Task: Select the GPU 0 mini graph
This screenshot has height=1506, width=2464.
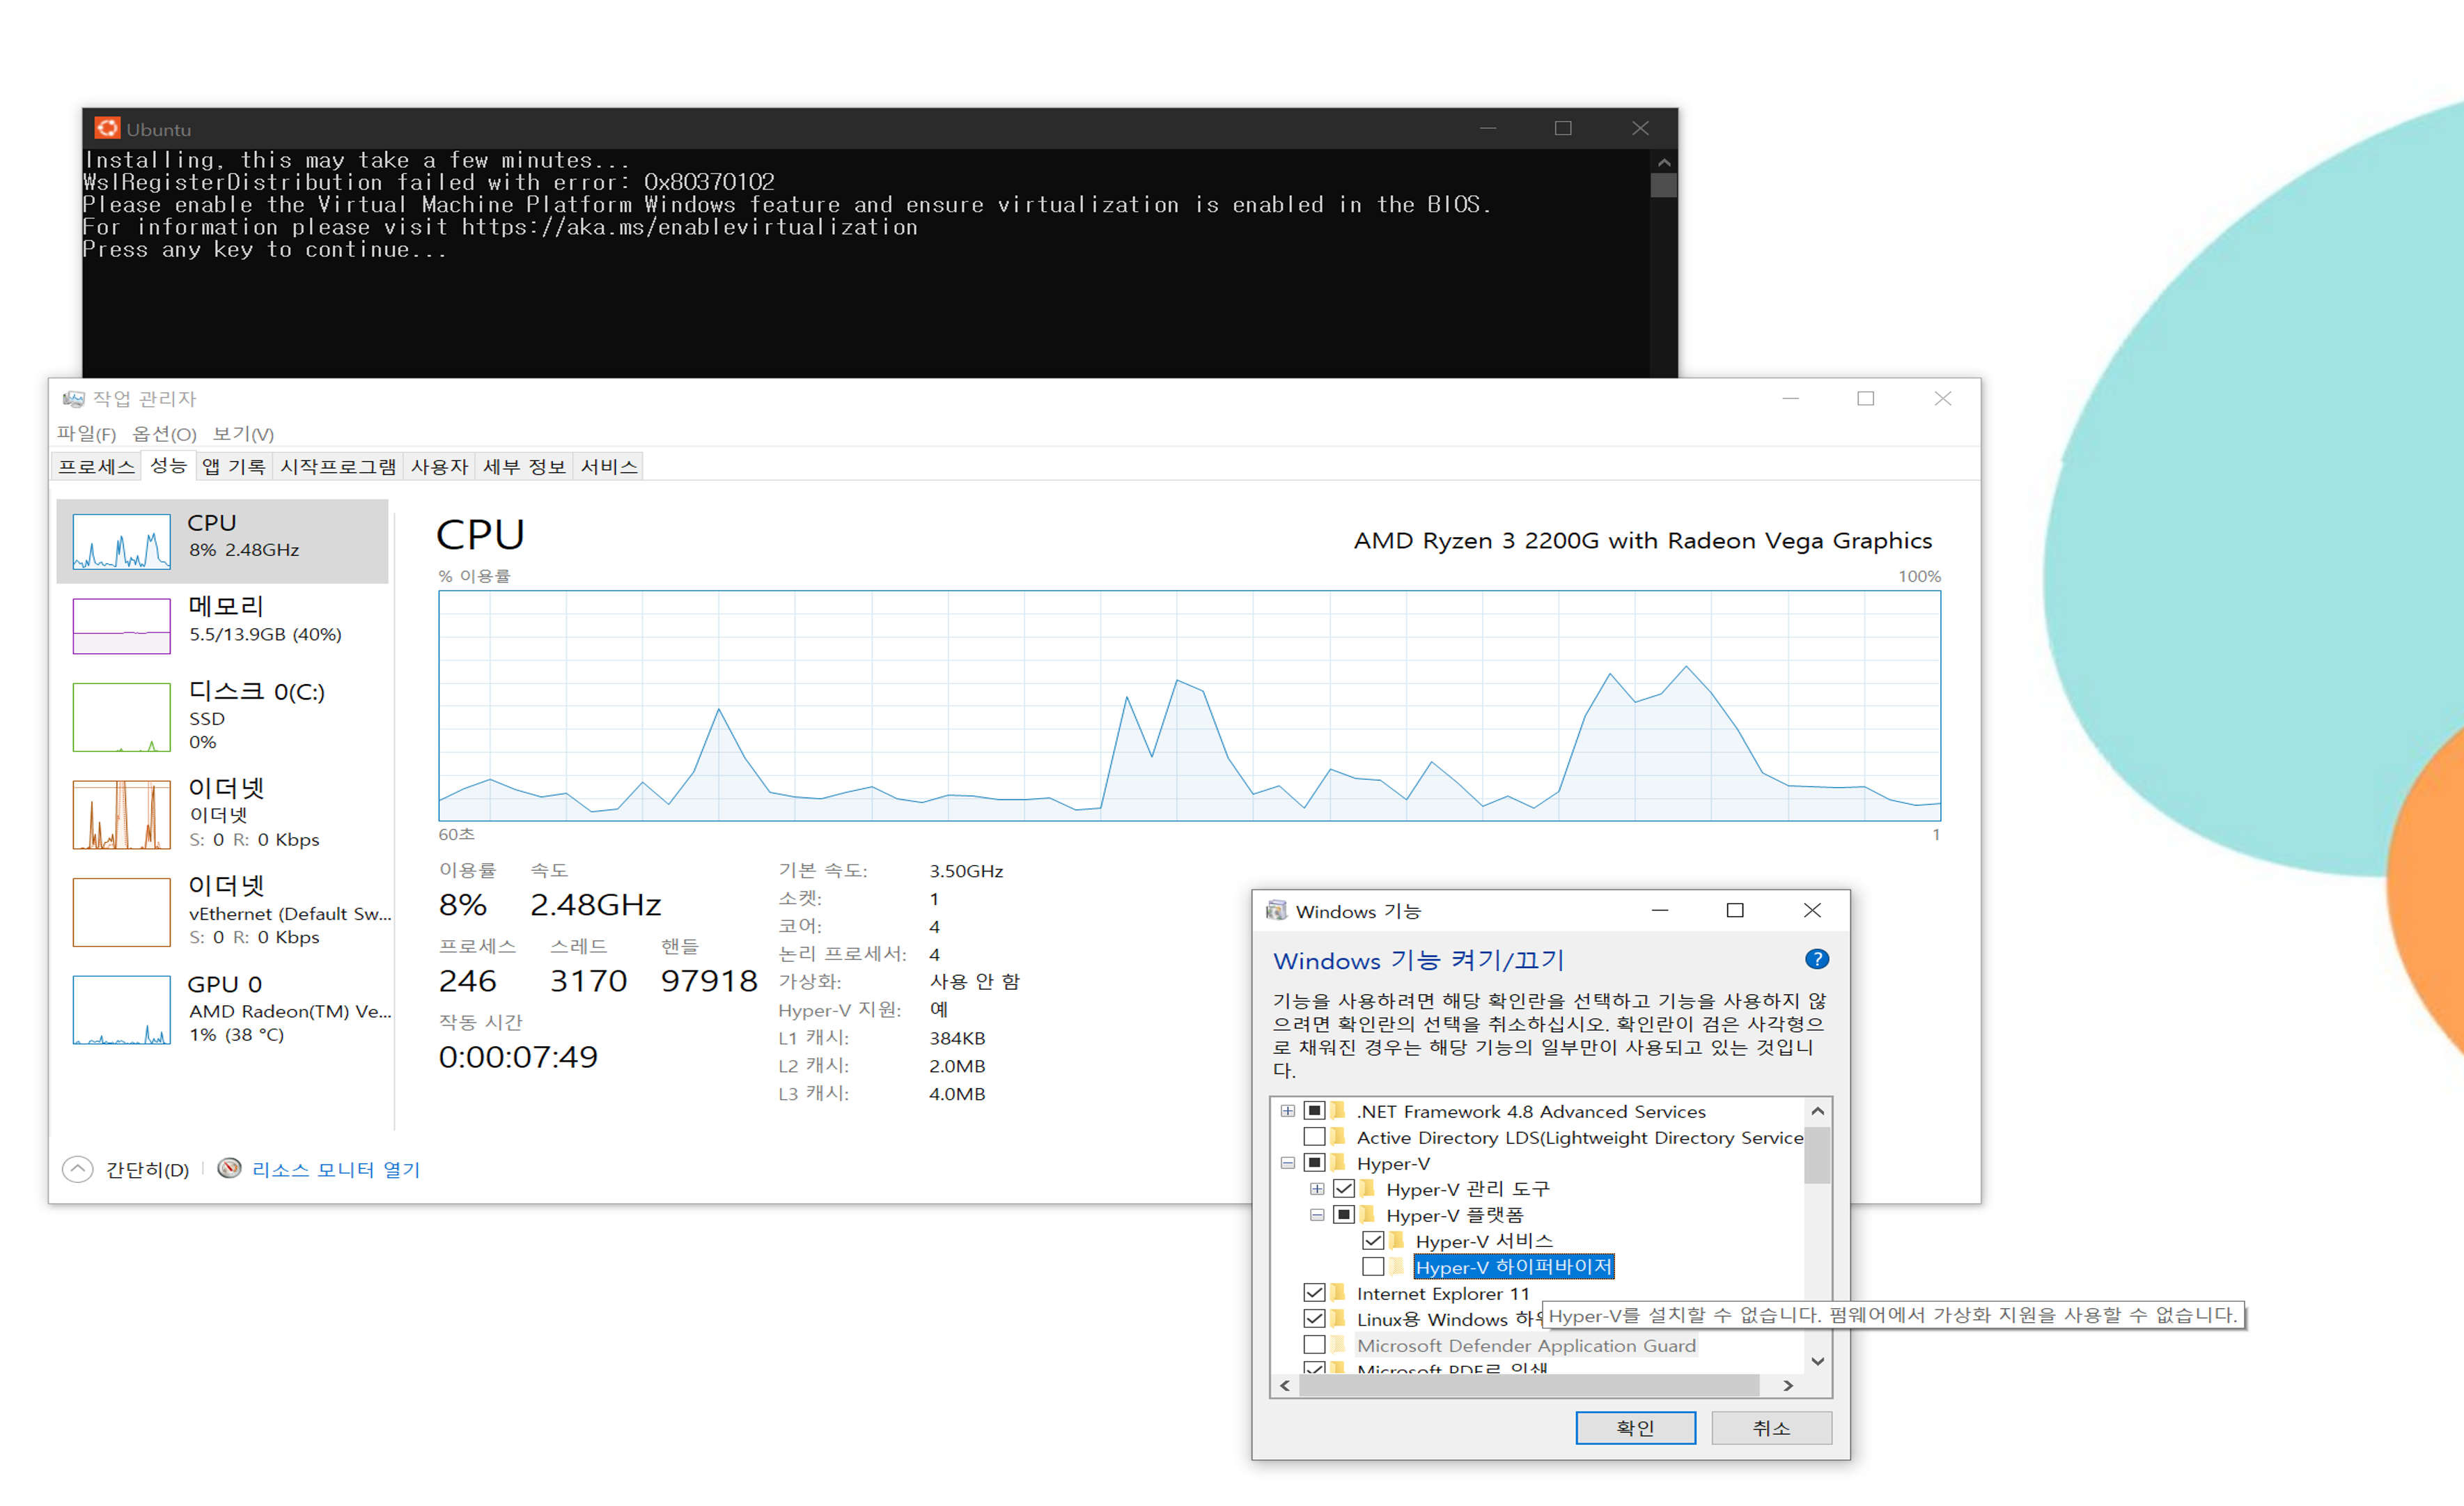Action: (121, 1010)
